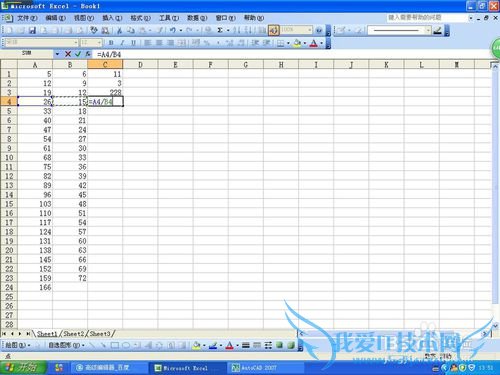Toggle Bold formatting

(x=111, y=43)
